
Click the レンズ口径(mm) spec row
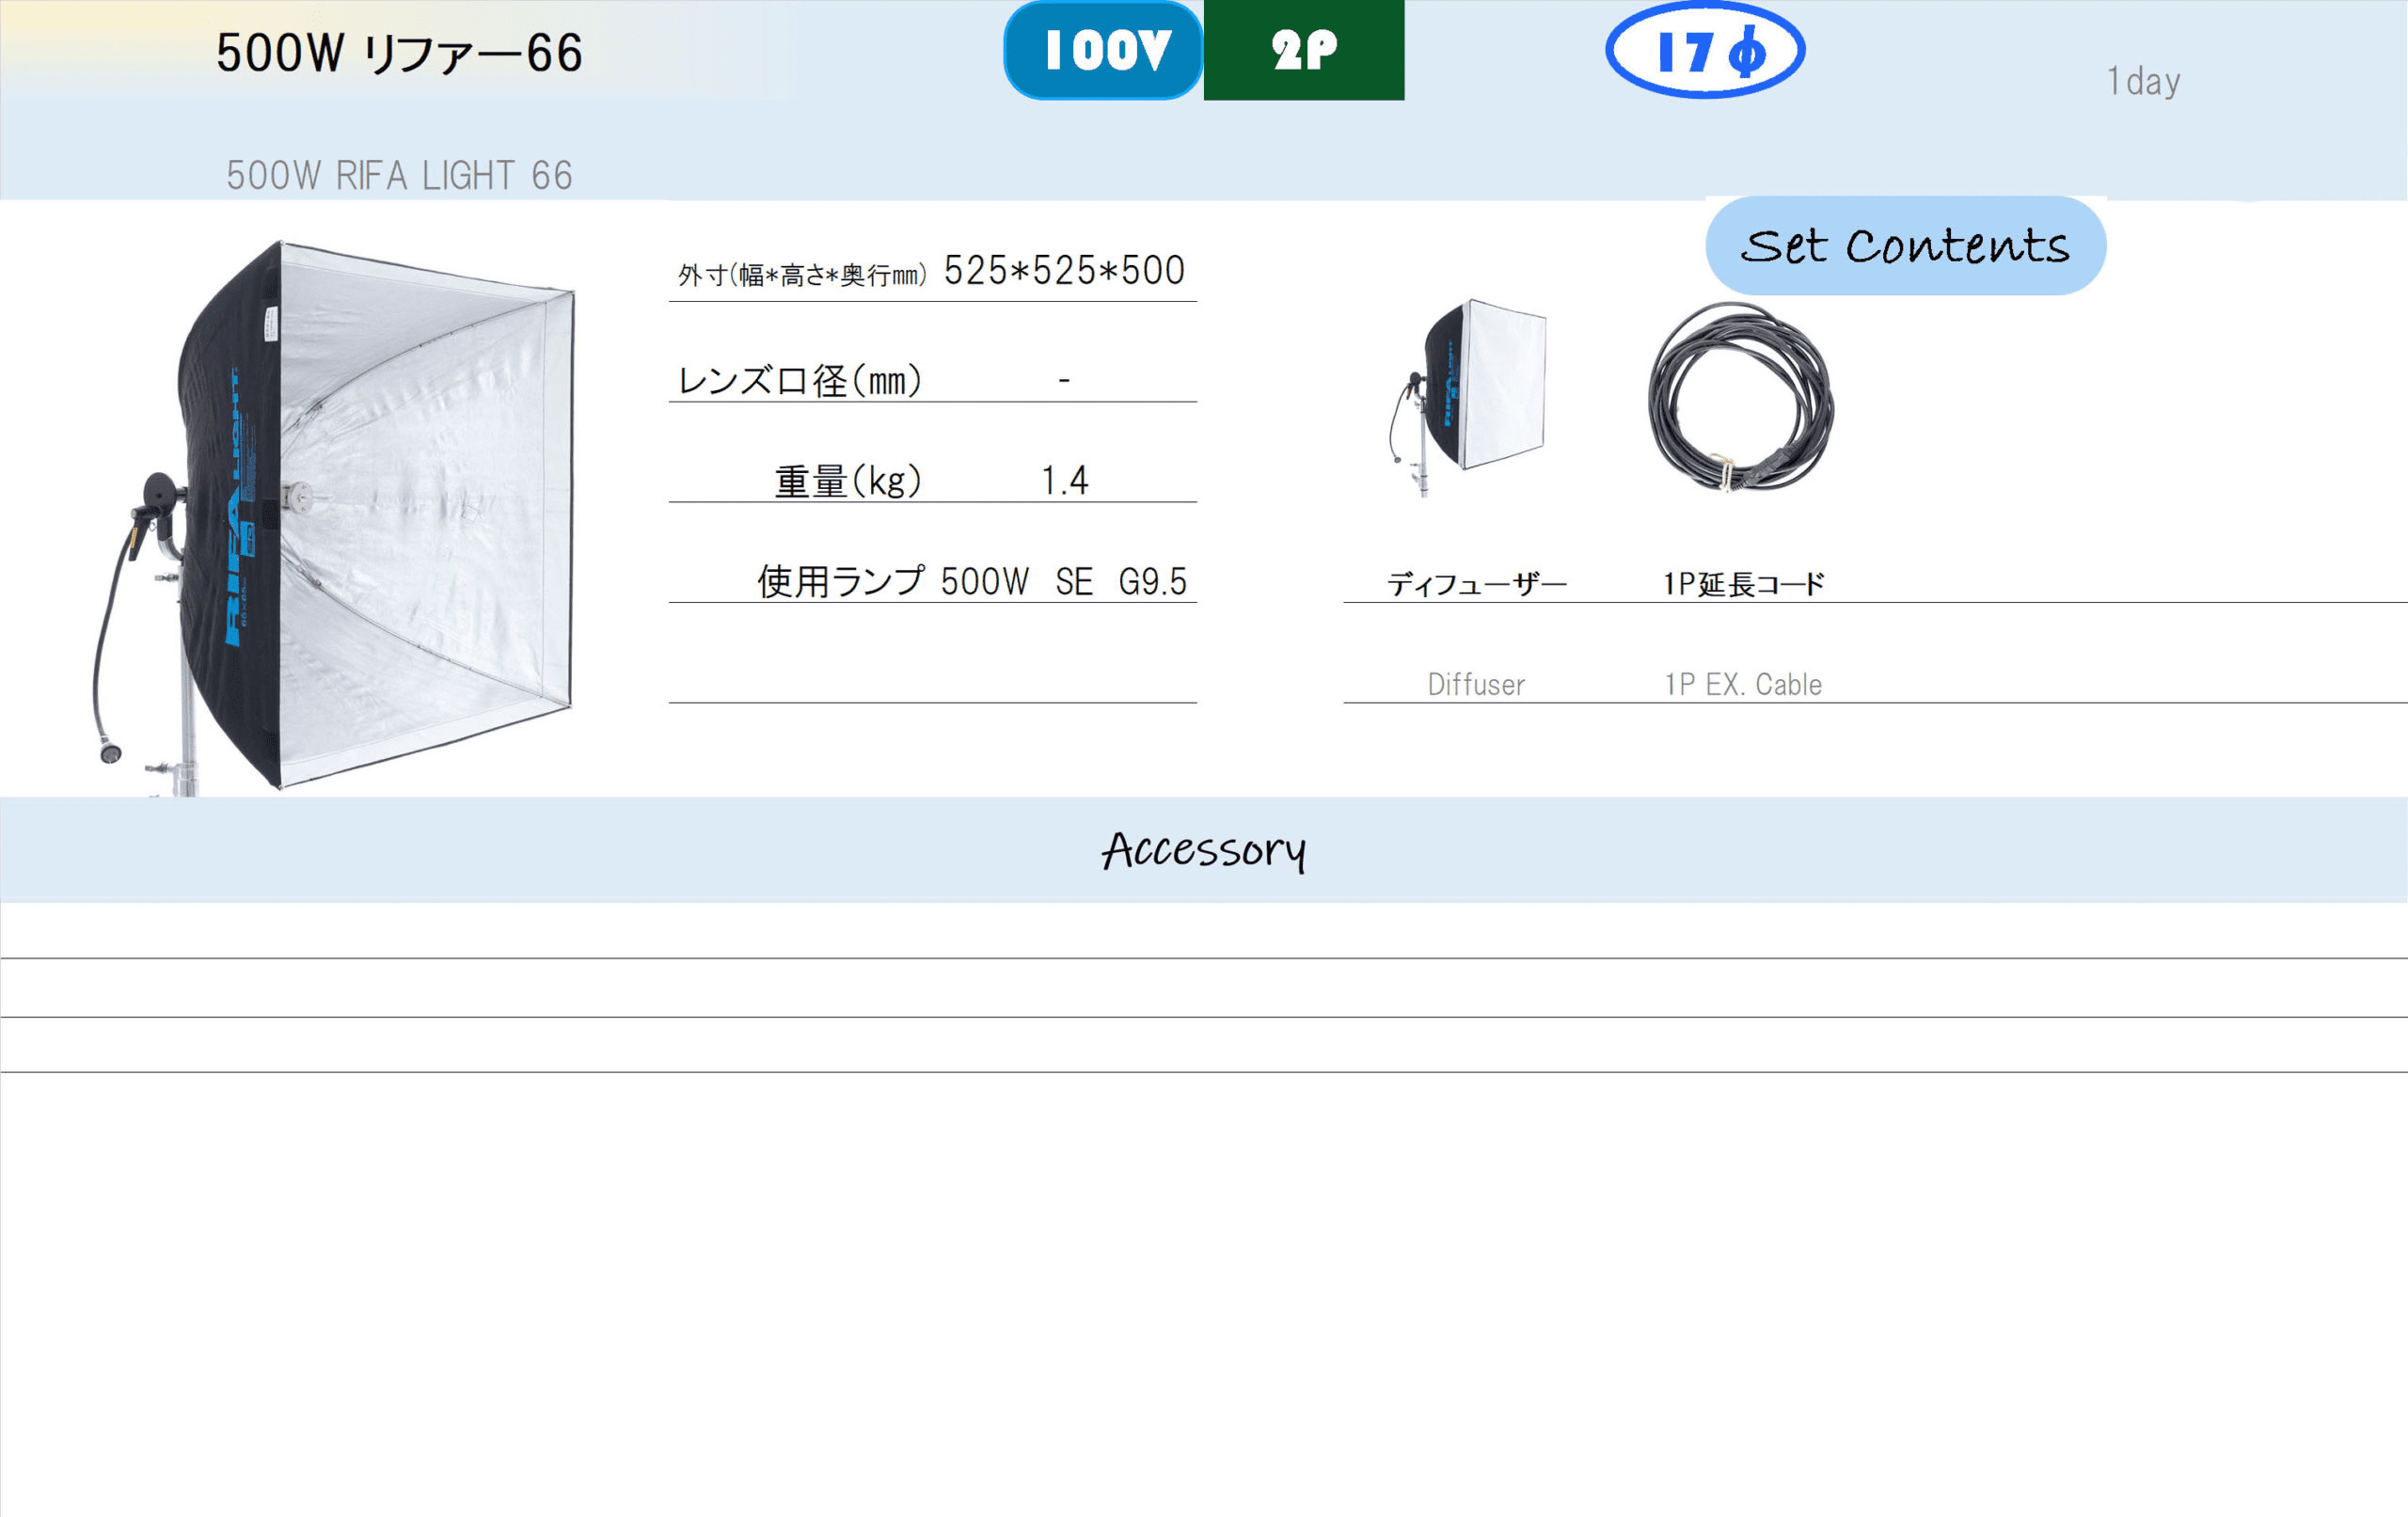click(x=933, y=380)
